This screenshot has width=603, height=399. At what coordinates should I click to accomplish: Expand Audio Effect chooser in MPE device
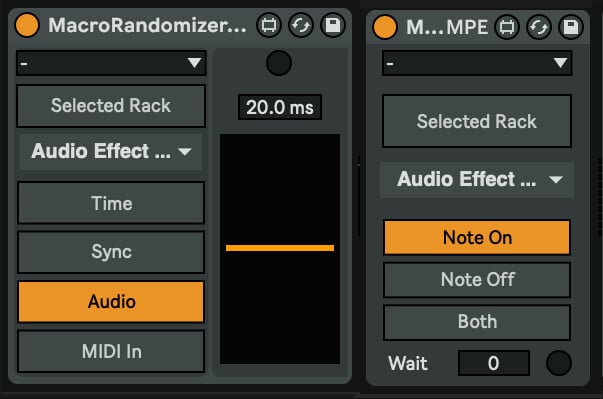coord(477,180)
